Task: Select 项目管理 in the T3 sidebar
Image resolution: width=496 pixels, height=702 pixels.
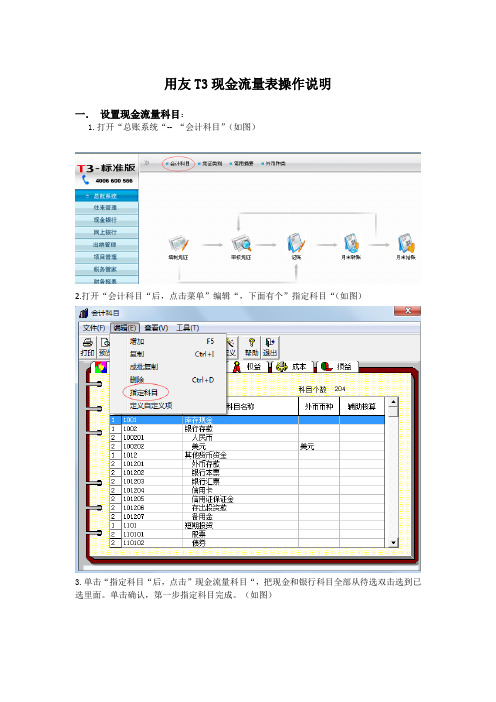Action: [107, 257]
